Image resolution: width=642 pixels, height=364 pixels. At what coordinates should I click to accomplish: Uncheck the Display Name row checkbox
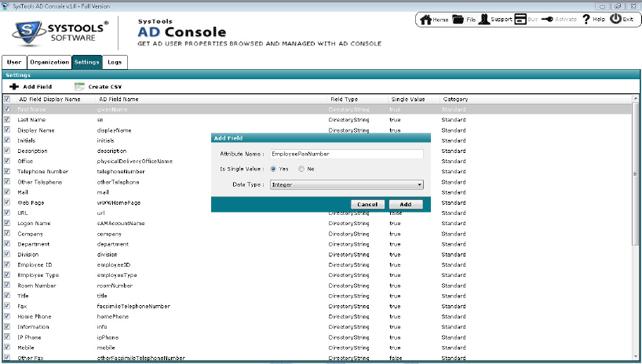7,130
